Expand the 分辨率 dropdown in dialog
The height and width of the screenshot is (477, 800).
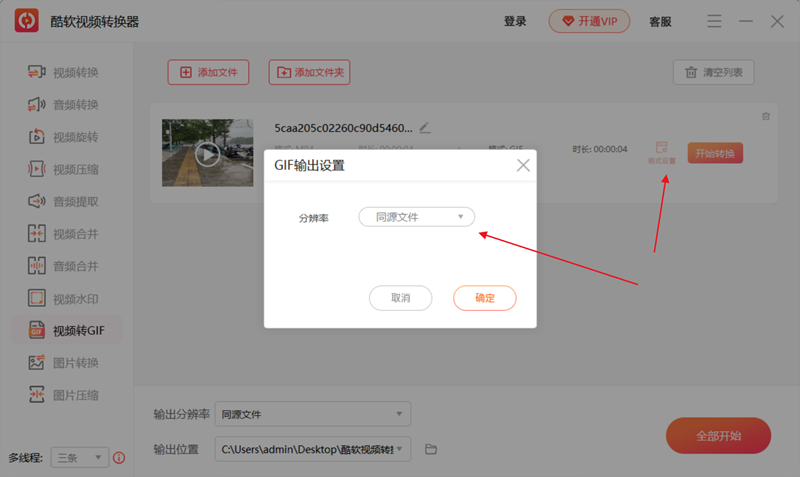coord(417,217)
